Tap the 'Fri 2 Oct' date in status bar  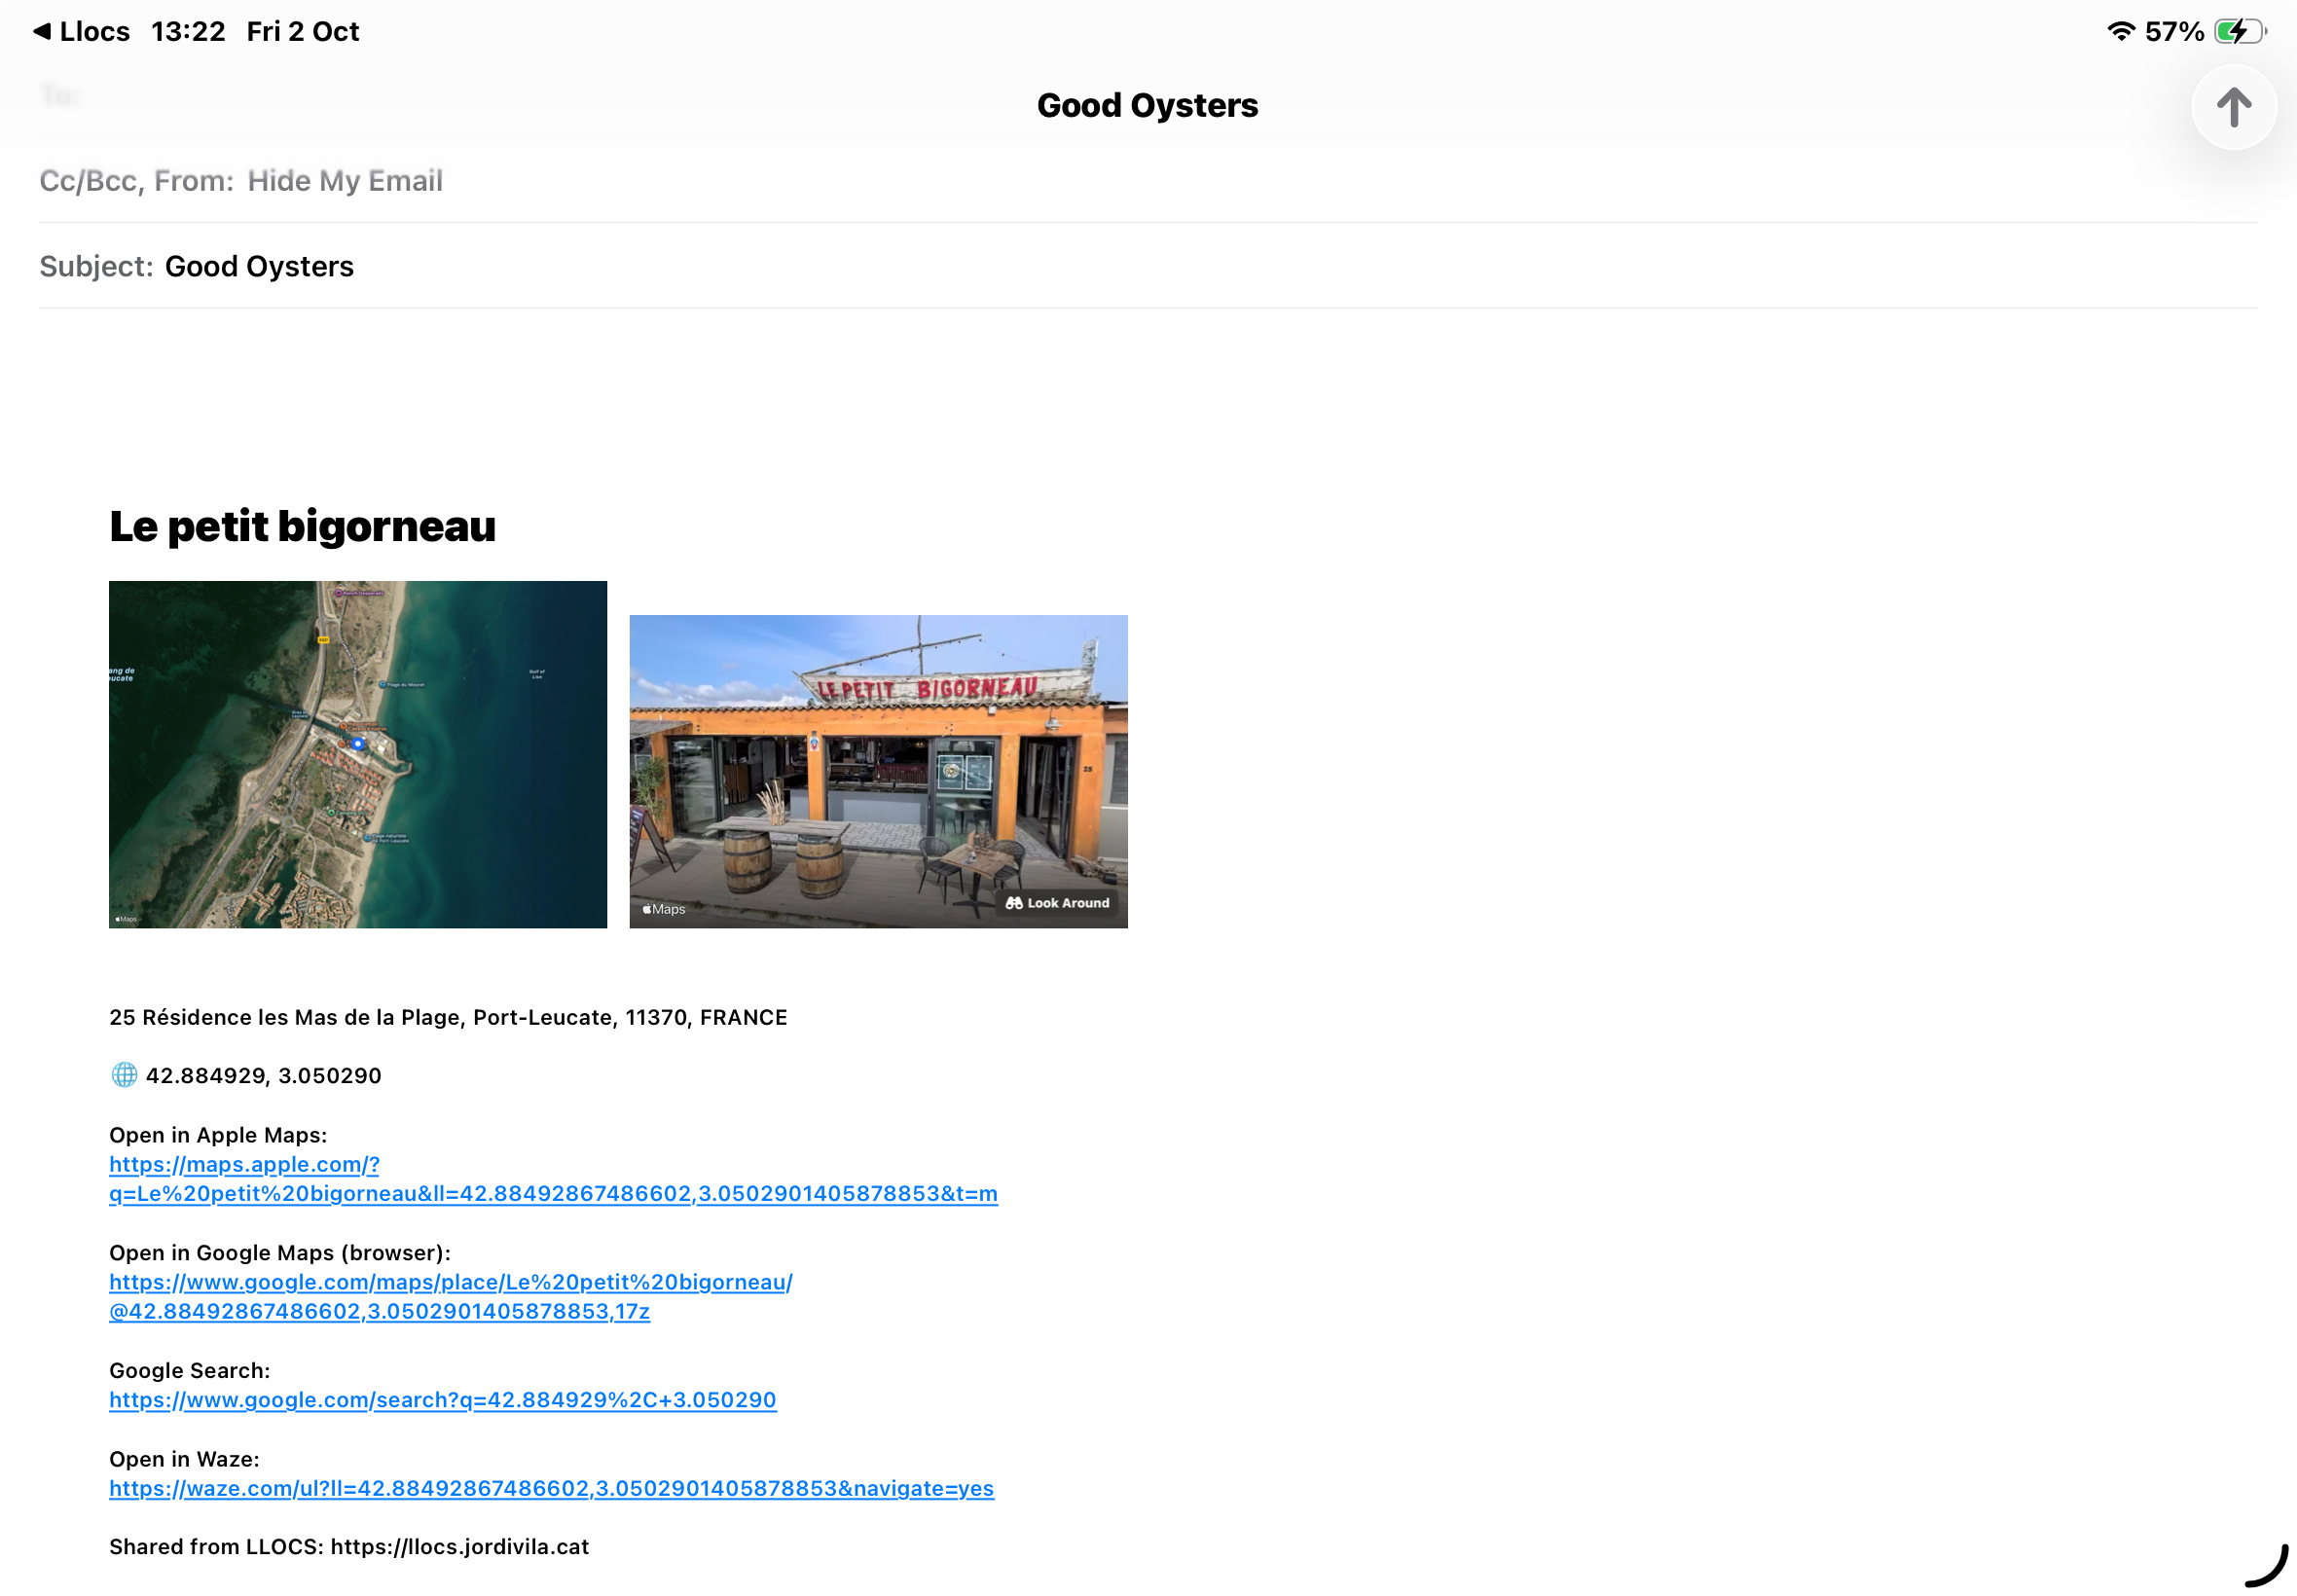click(303, 32)
